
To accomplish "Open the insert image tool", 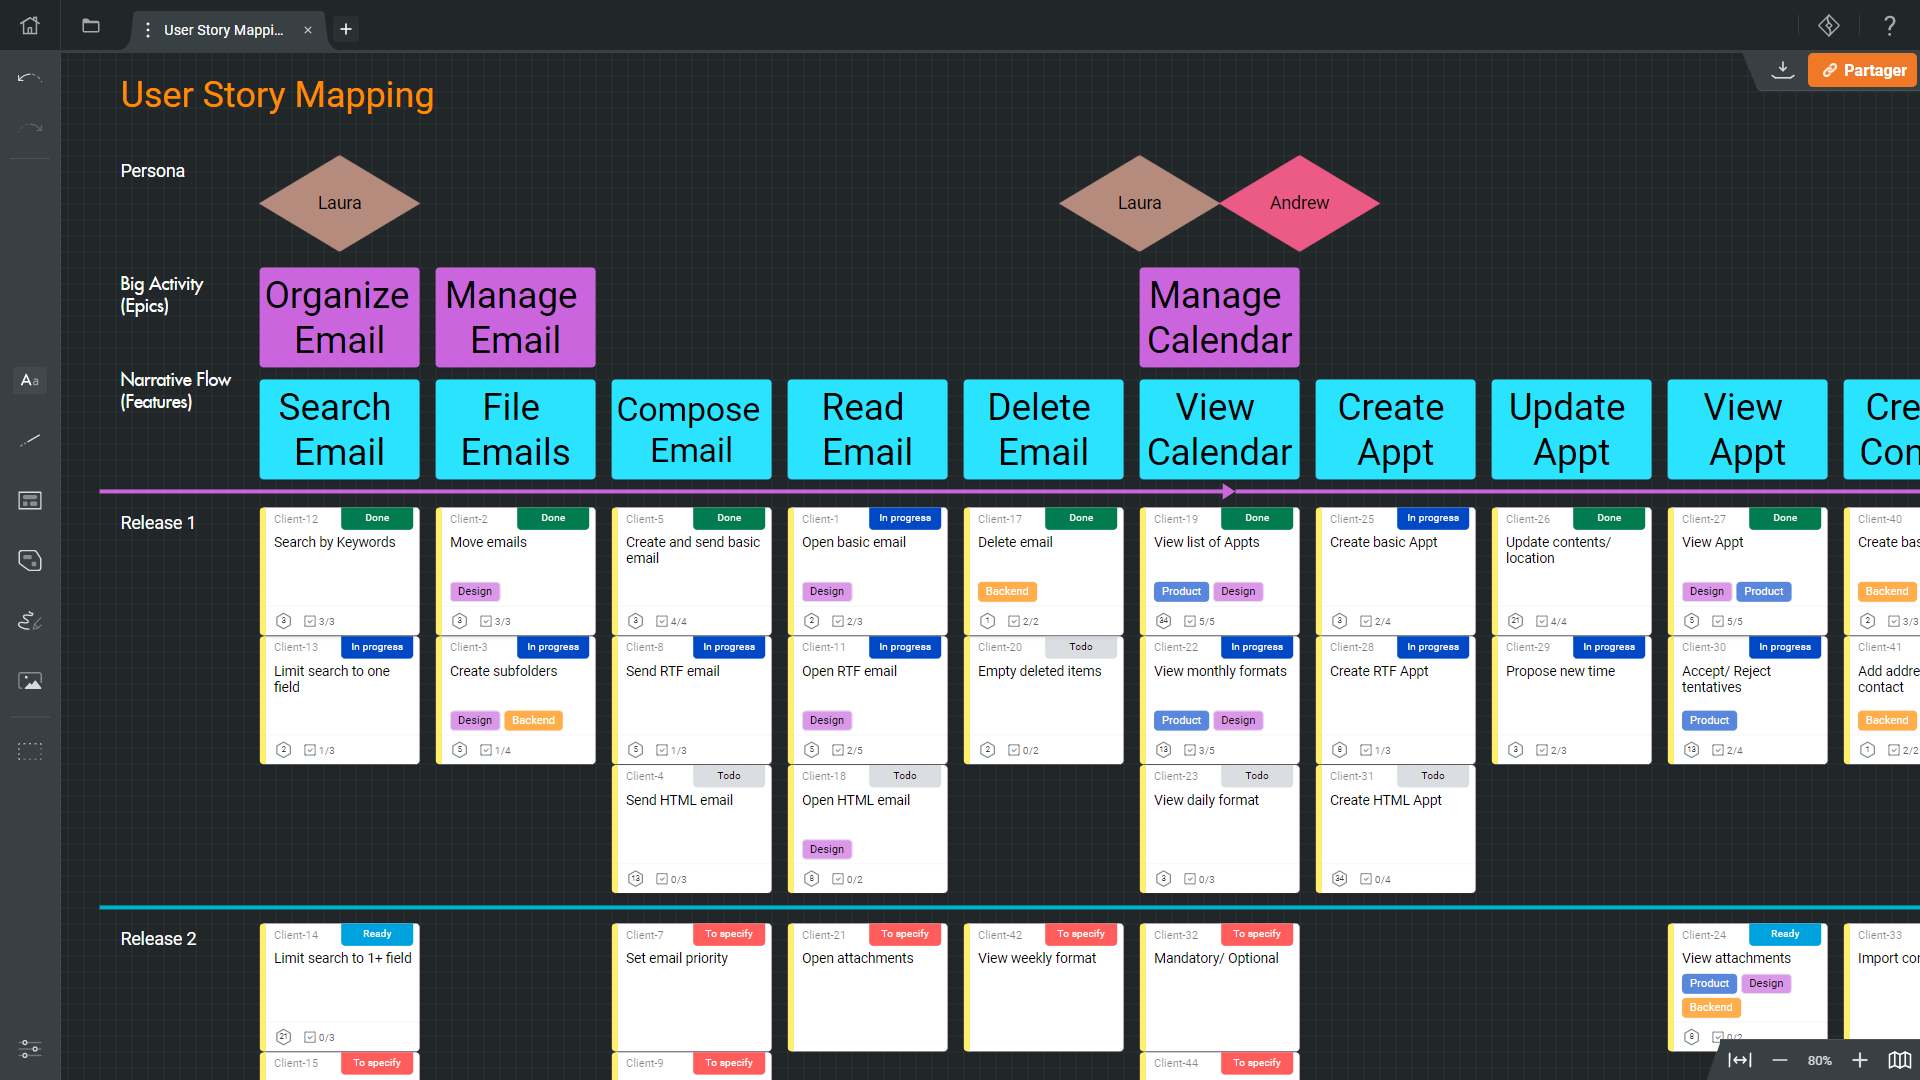I will click(30, 681).
